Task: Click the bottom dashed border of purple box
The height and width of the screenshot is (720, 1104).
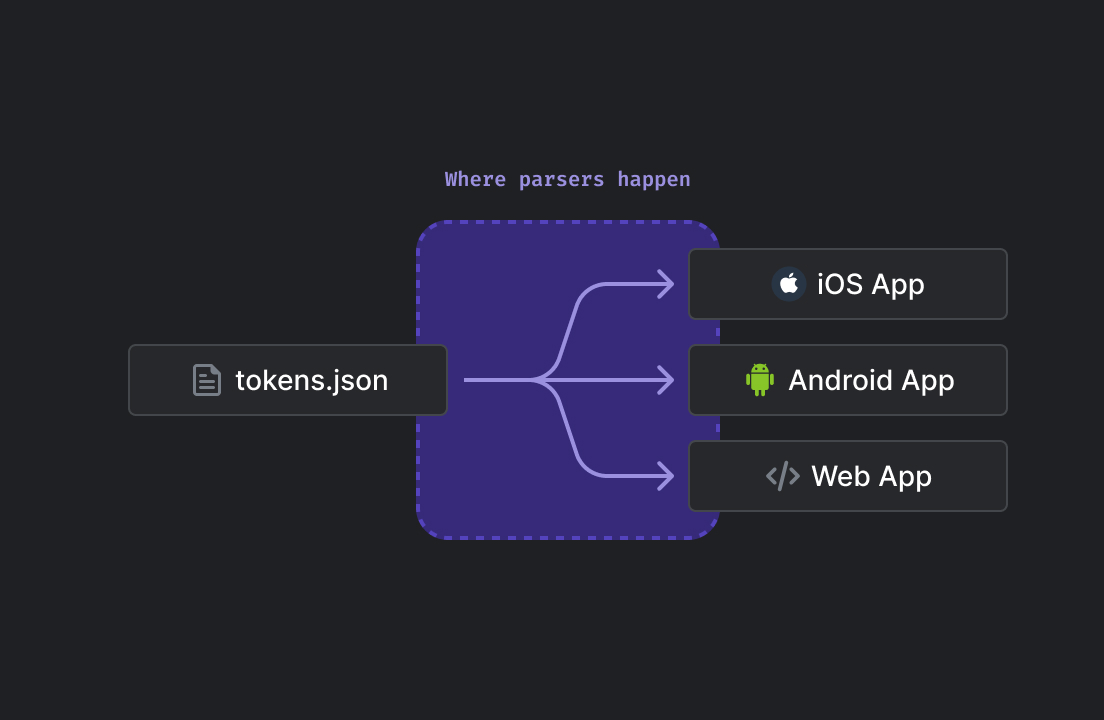Action: [x=567, y=538]
